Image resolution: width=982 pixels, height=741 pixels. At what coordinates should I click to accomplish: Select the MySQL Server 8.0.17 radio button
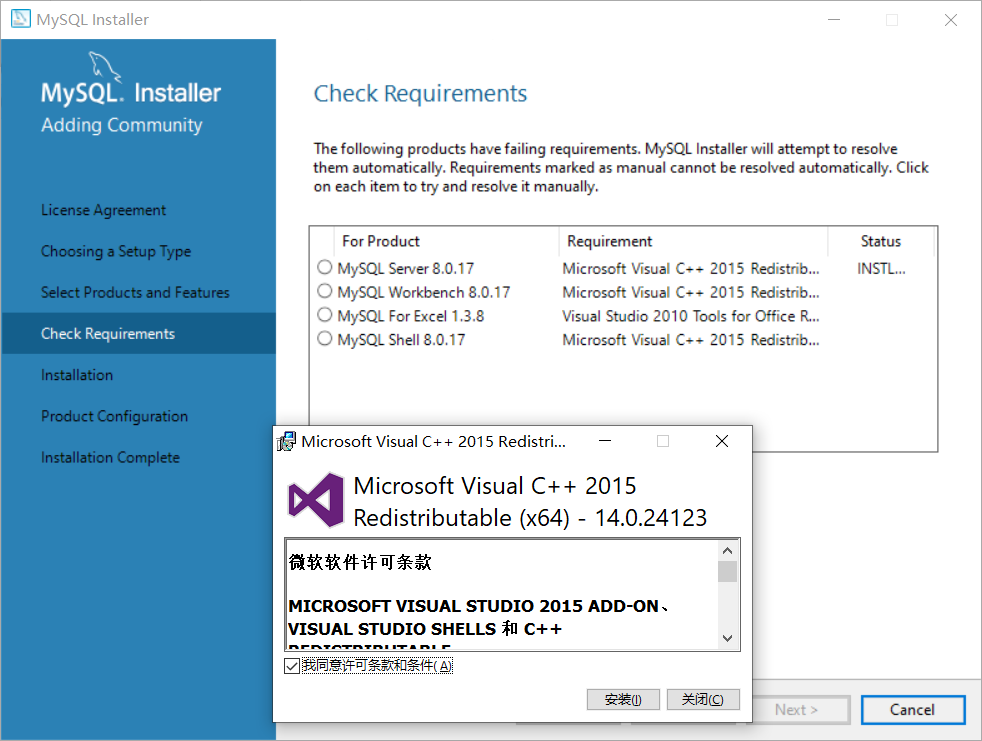pyautogui.click(x=324, y=267)
